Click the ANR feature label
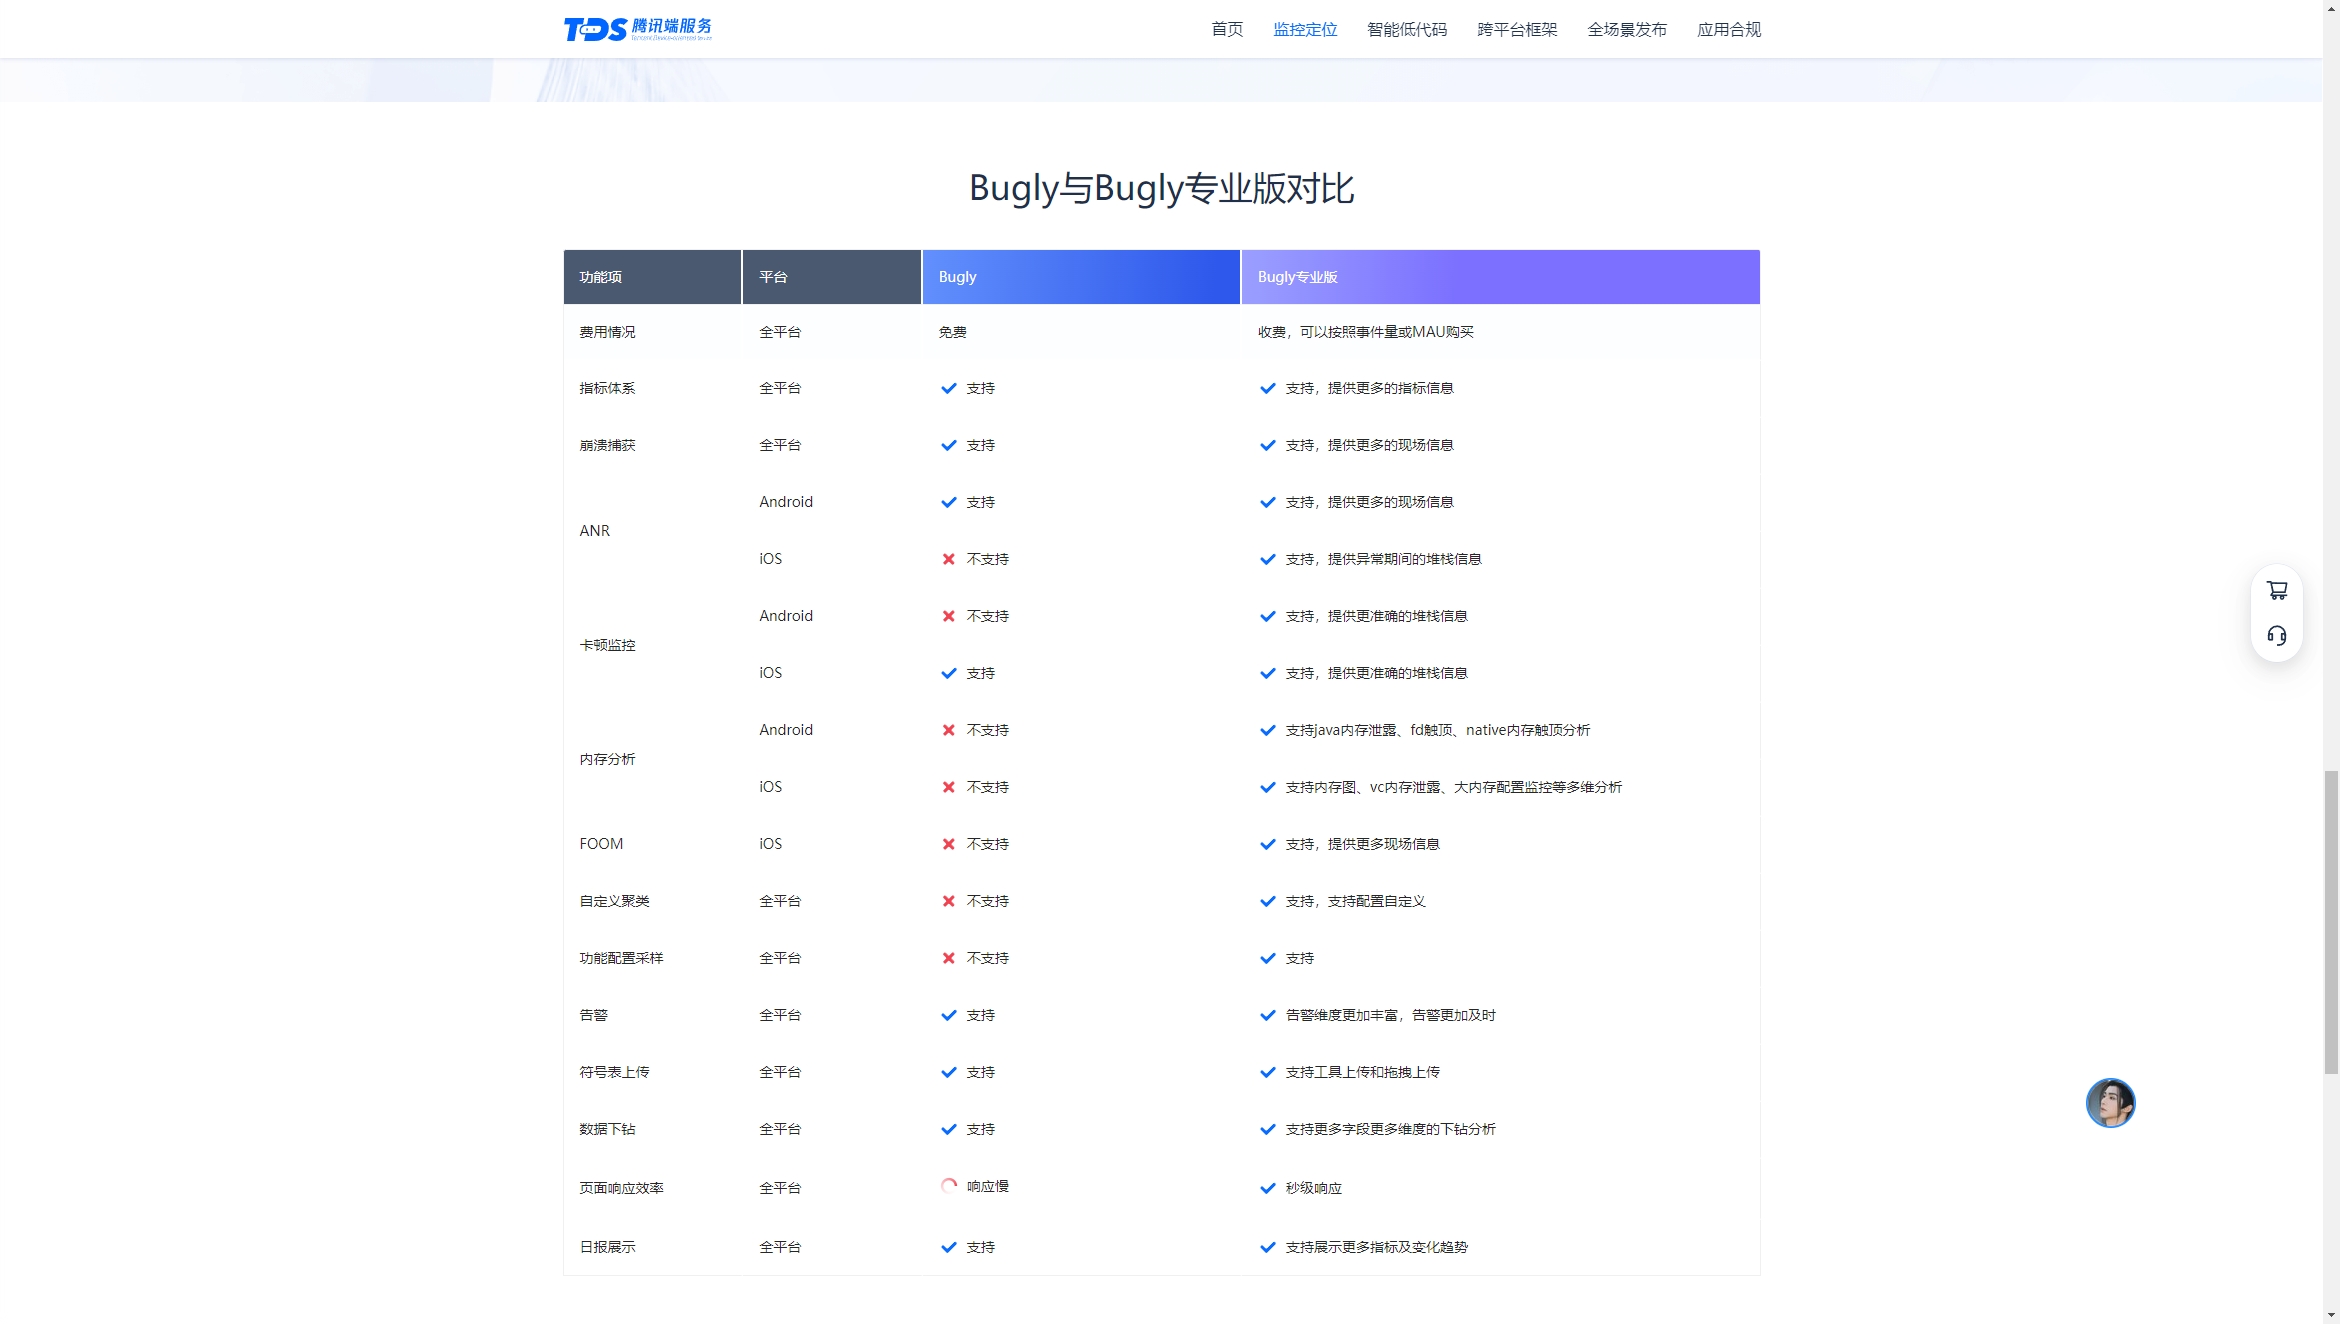This screenshot has height=1324, width=2340. click(595, 531)
